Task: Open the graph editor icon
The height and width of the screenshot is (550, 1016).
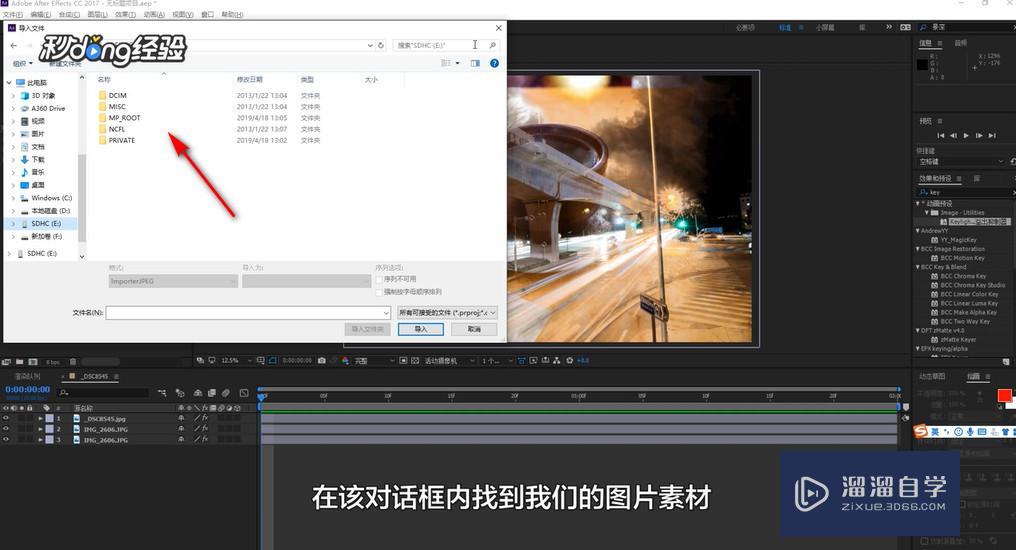Action: pos(244,393)
